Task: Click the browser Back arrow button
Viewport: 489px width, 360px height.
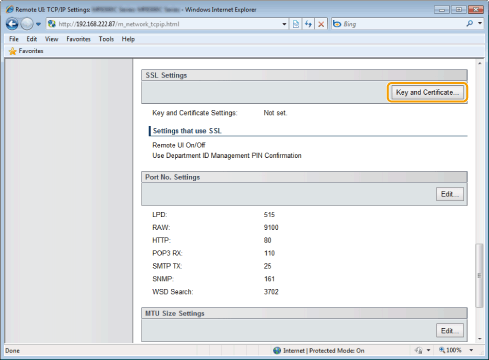Action: click(x=12, y=24)
